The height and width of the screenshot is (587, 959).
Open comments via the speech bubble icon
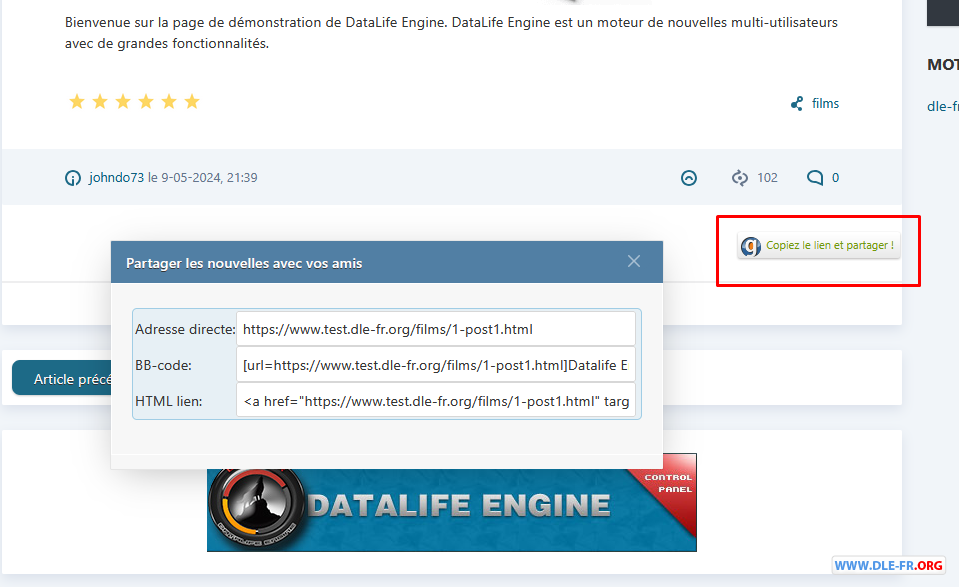tap(815, 178)
